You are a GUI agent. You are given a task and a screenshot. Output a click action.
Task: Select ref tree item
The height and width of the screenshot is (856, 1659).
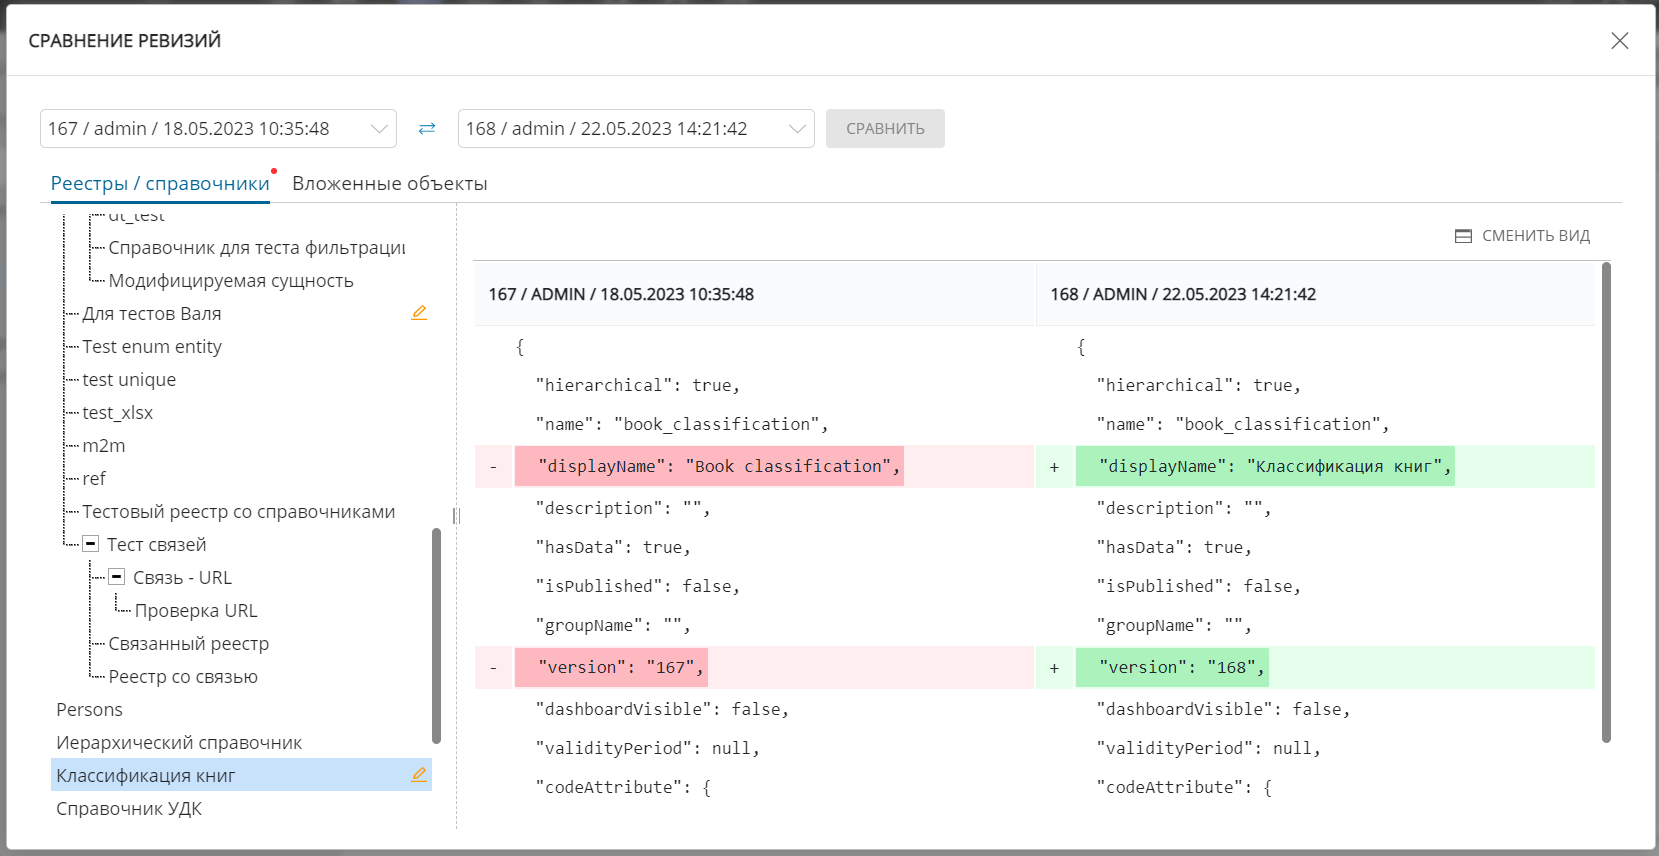(x=94, y=478)
